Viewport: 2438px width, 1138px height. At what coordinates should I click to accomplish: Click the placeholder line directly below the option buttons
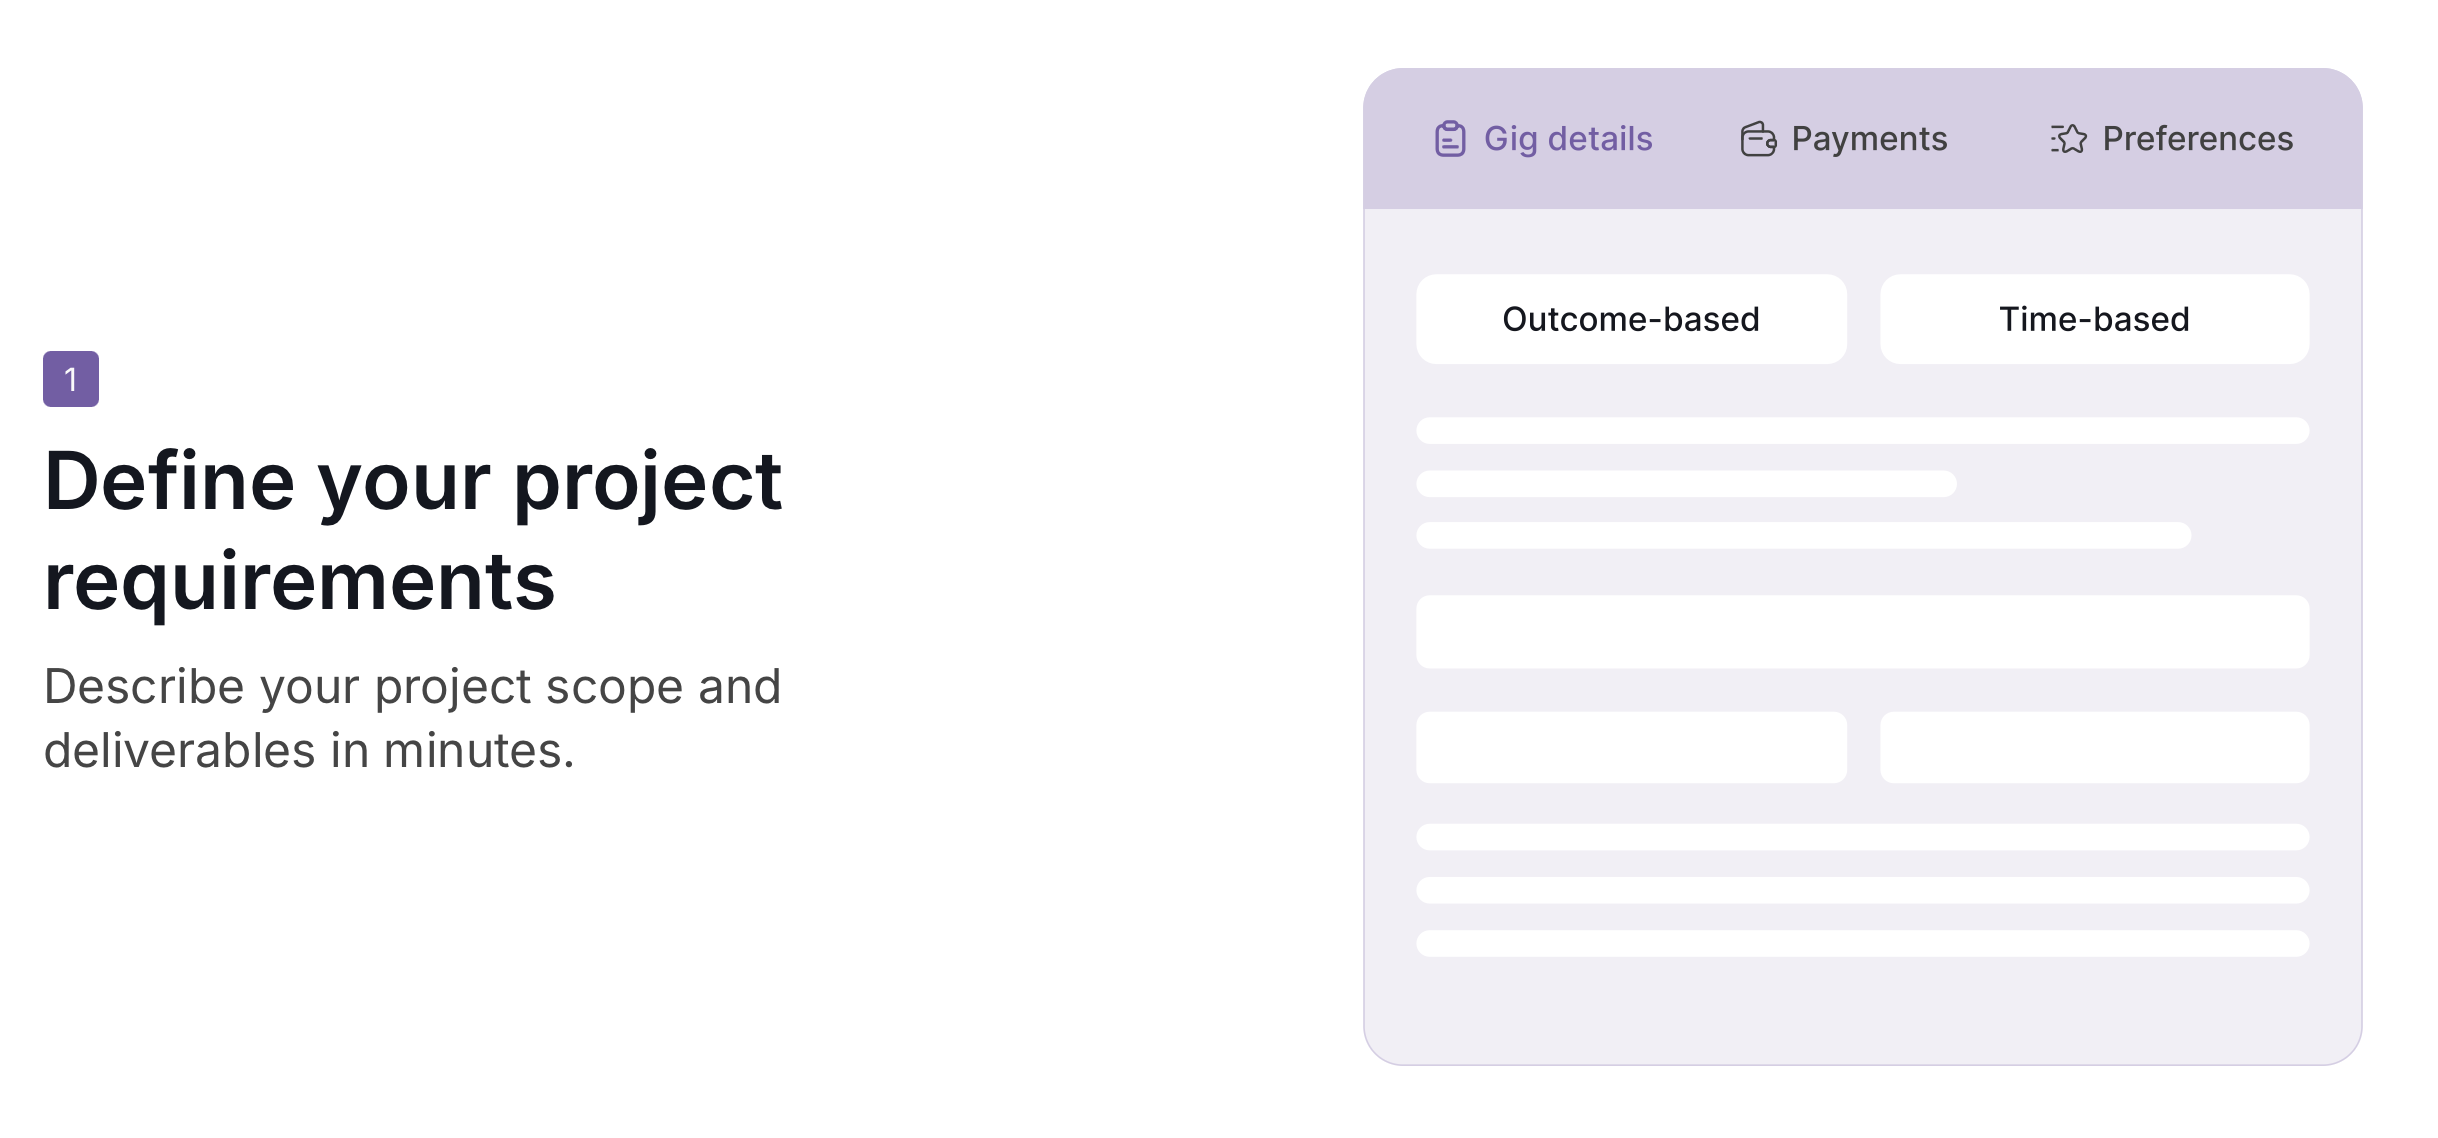pos(1862,431)
